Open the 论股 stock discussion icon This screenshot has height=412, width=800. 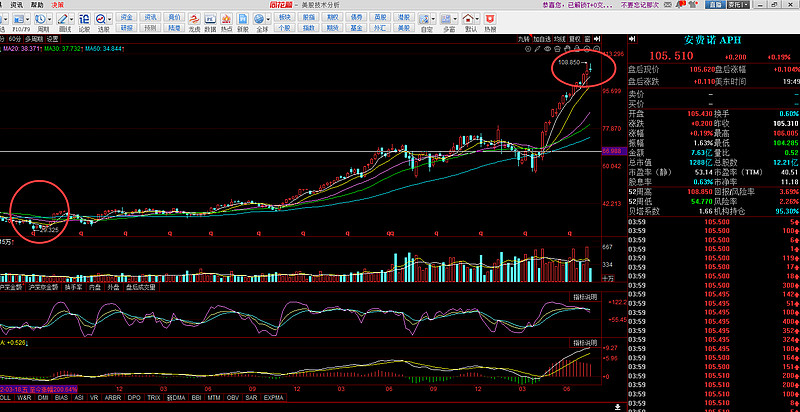(x=84, y=19)
